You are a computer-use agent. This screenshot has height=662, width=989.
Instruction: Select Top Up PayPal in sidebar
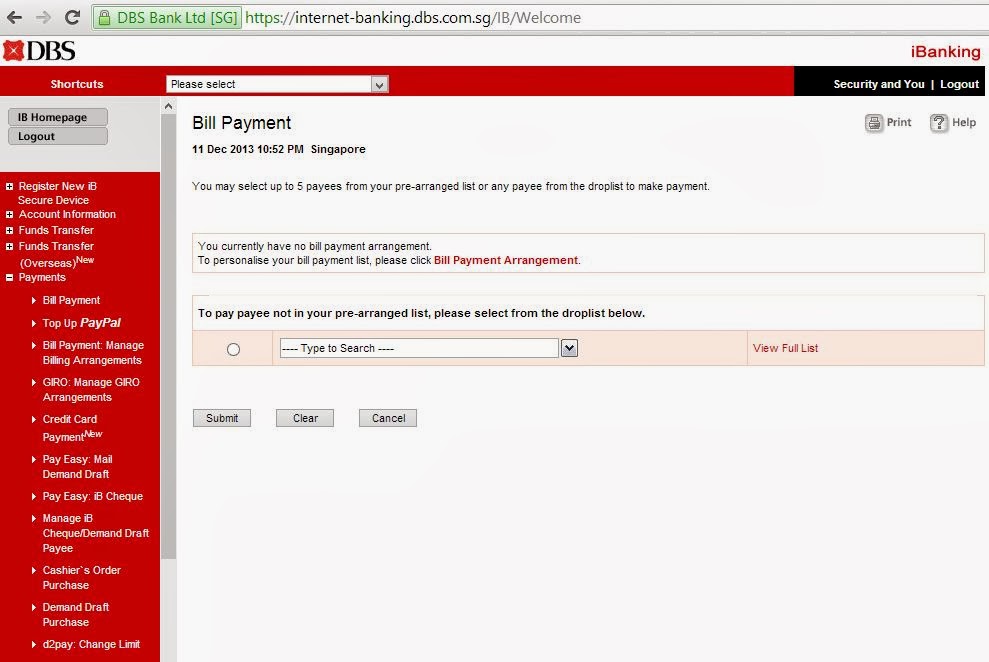point(81,322)
